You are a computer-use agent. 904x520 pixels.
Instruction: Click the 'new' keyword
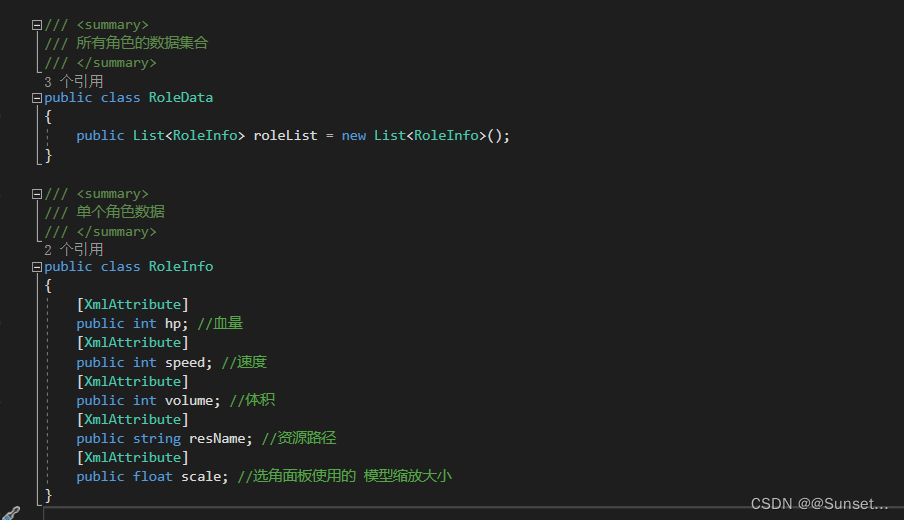353,136
